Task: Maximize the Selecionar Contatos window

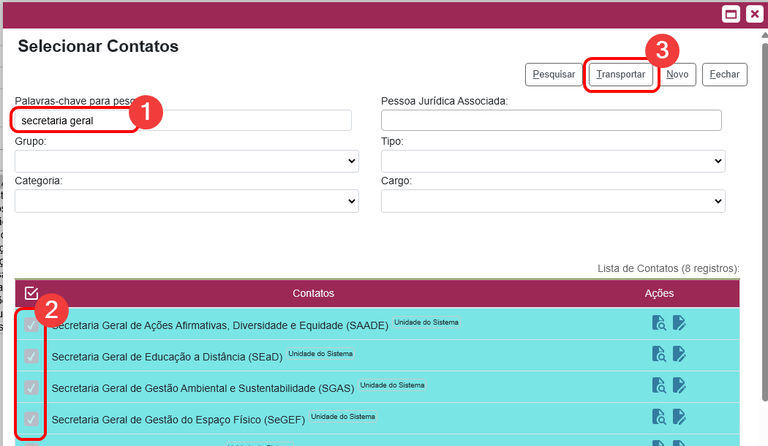Action: 731,14
